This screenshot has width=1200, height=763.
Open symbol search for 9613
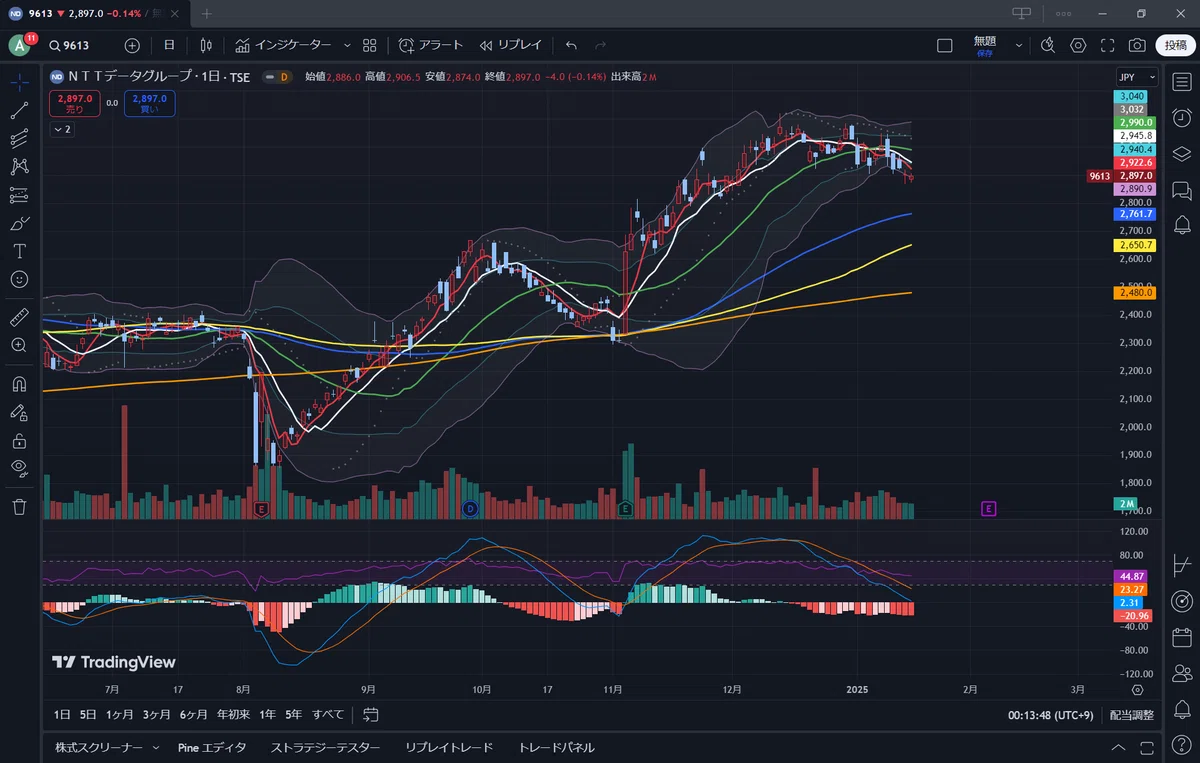coord(70,45)
